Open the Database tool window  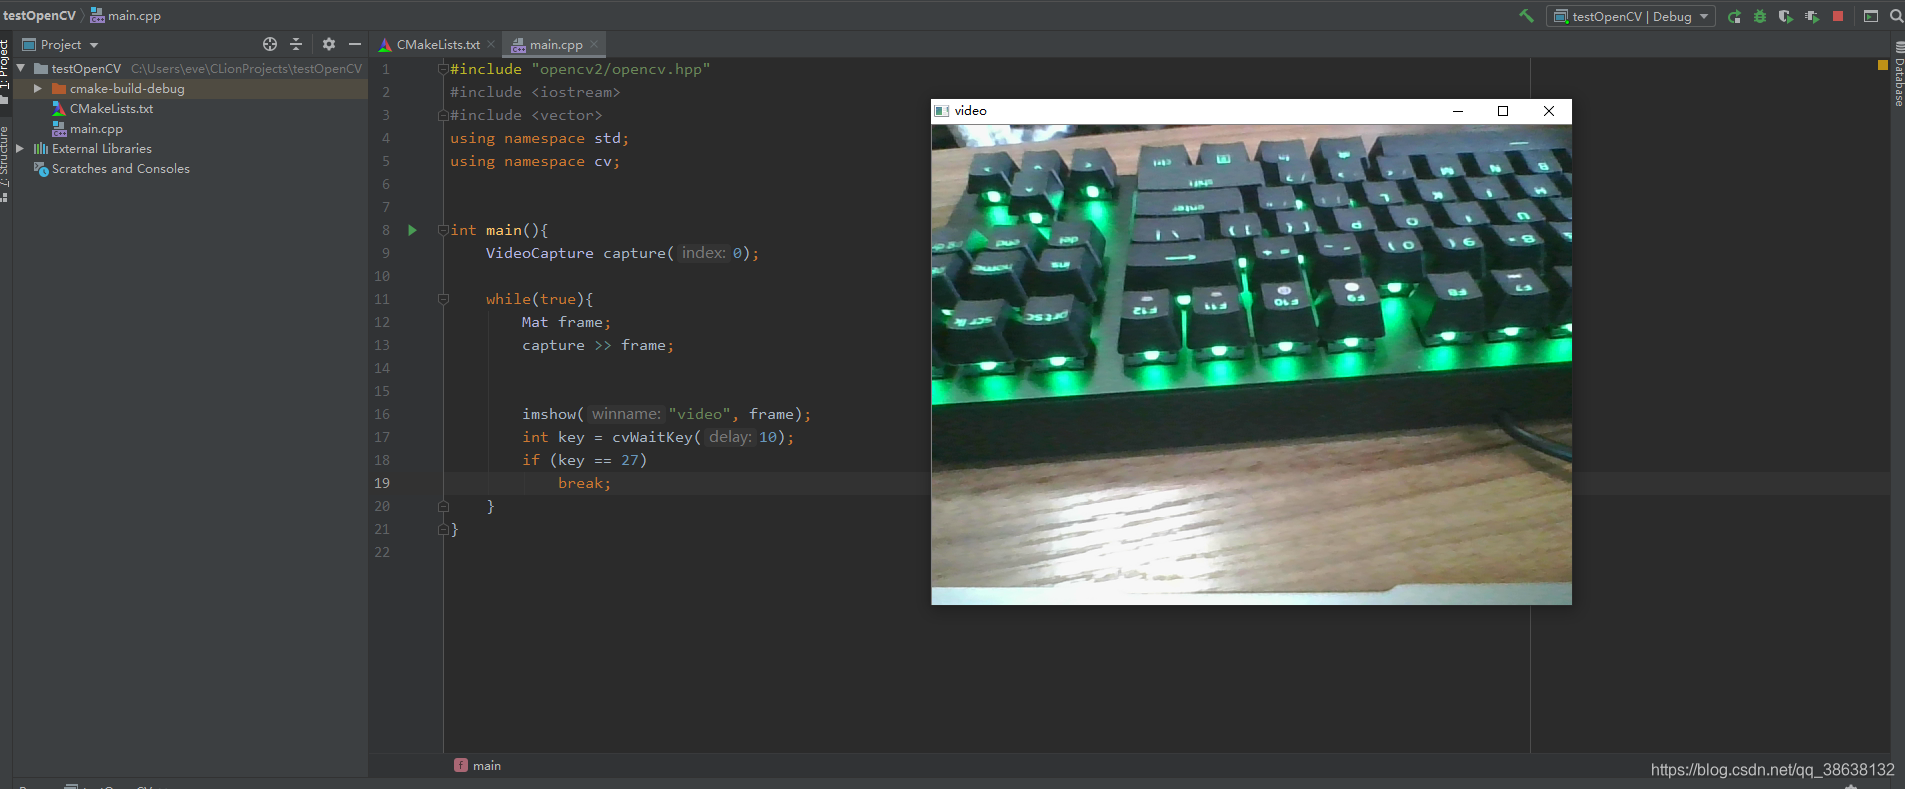click(x=1899, y=74)
